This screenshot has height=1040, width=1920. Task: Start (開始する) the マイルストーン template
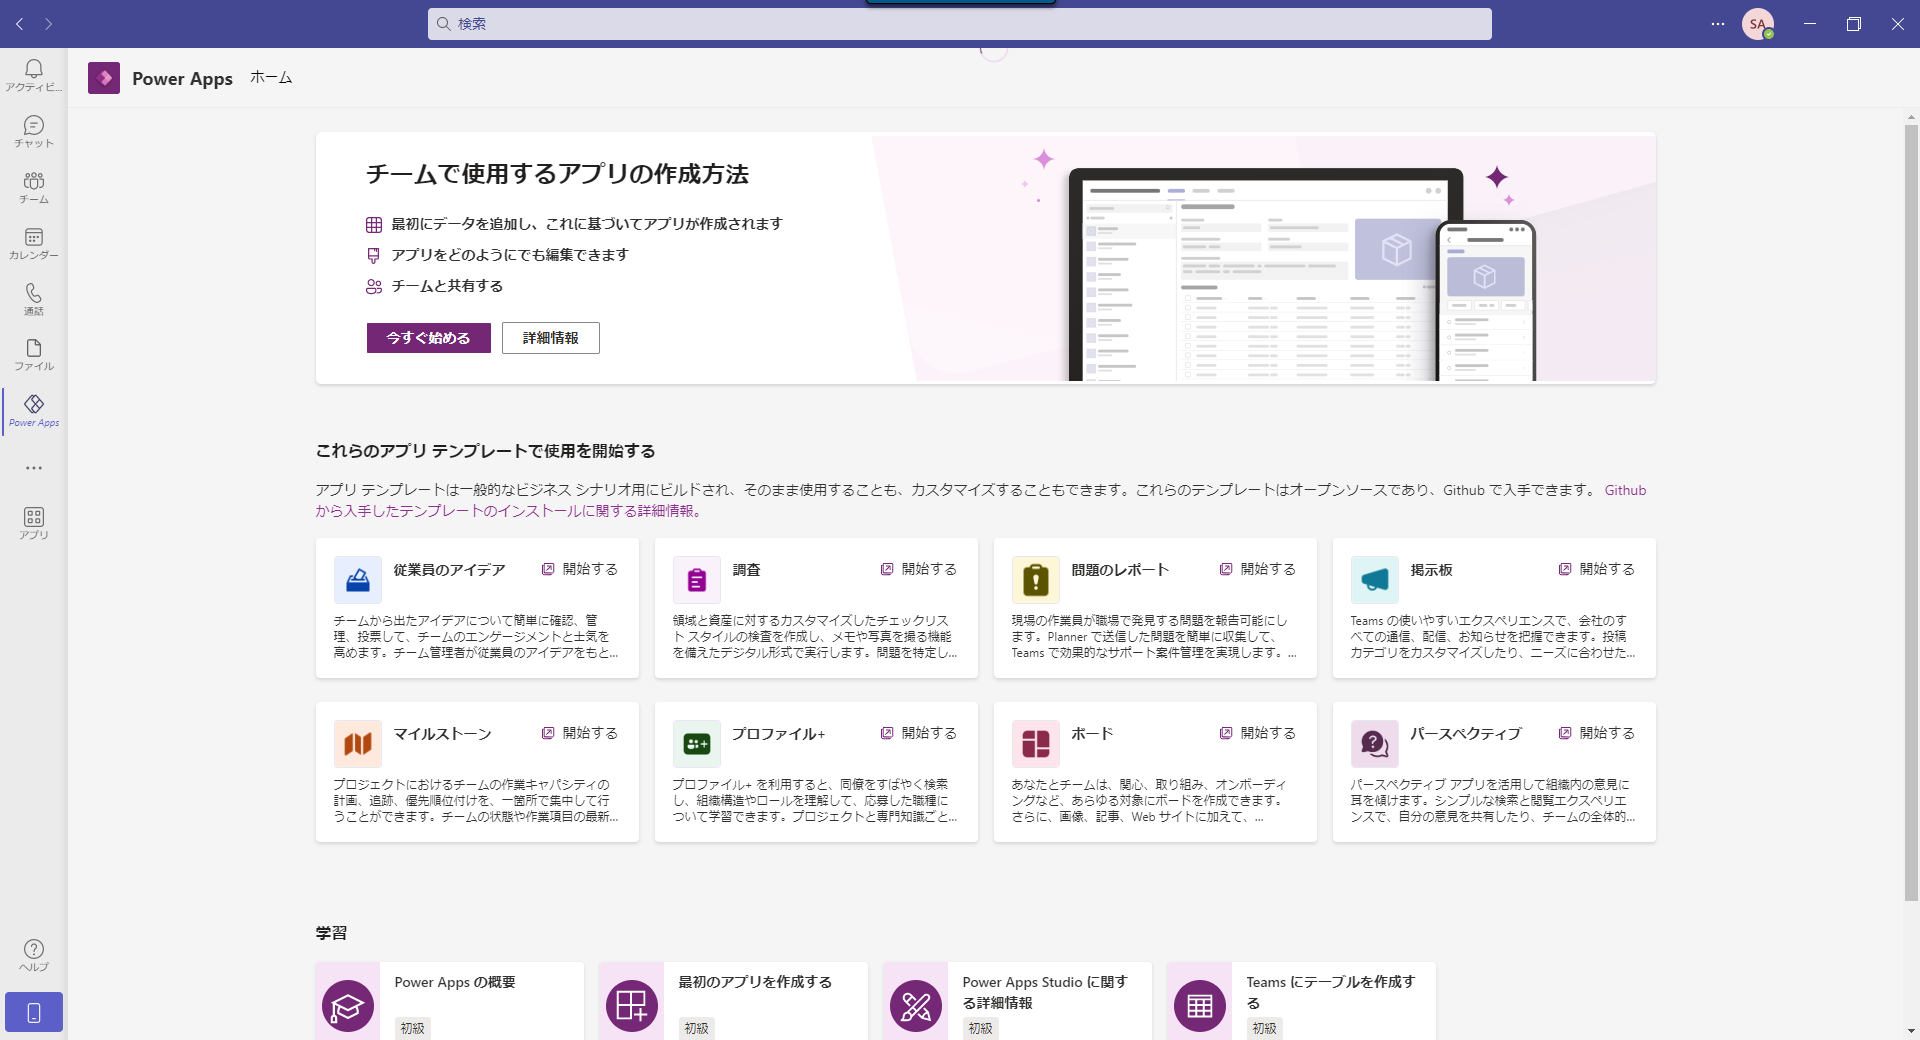tap(580, 733)
